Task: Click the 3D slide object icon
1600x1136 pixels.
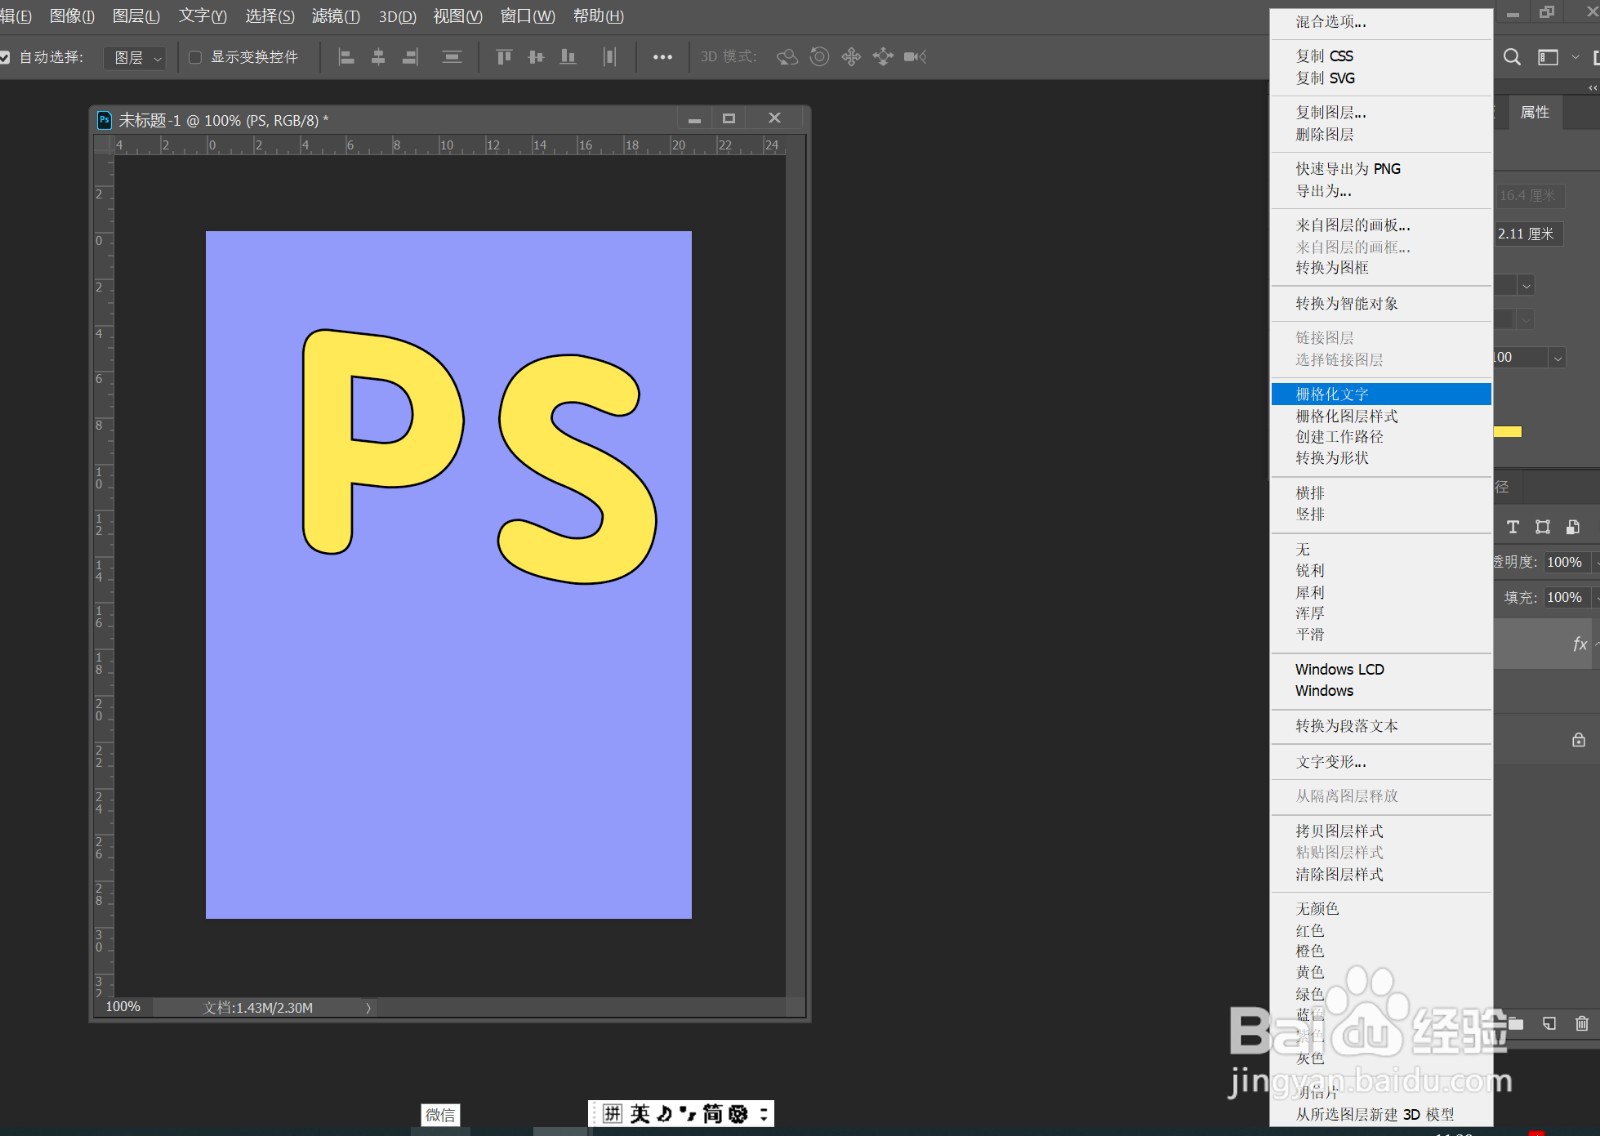Action: pyautogui.click(x=883, y=57)
